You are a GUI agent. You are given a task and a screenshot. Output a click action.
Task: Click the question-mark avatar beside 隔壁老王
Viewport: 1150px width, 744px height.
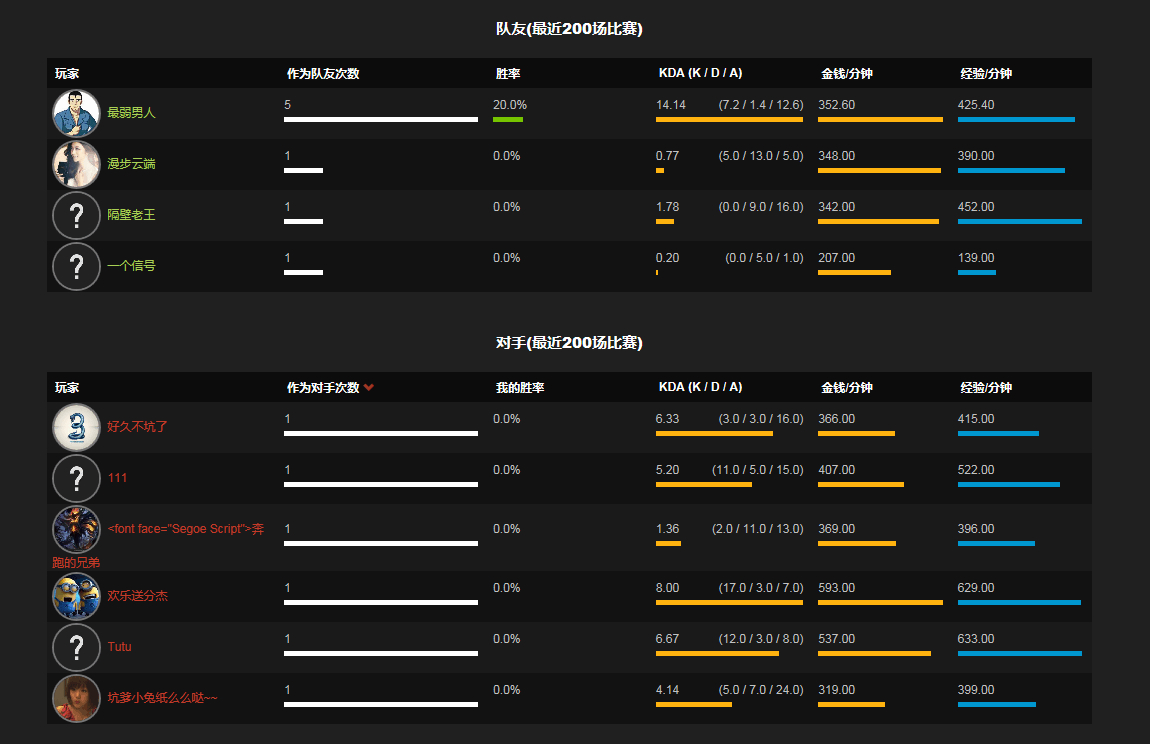pyautogui.click(x=76, y=215)
